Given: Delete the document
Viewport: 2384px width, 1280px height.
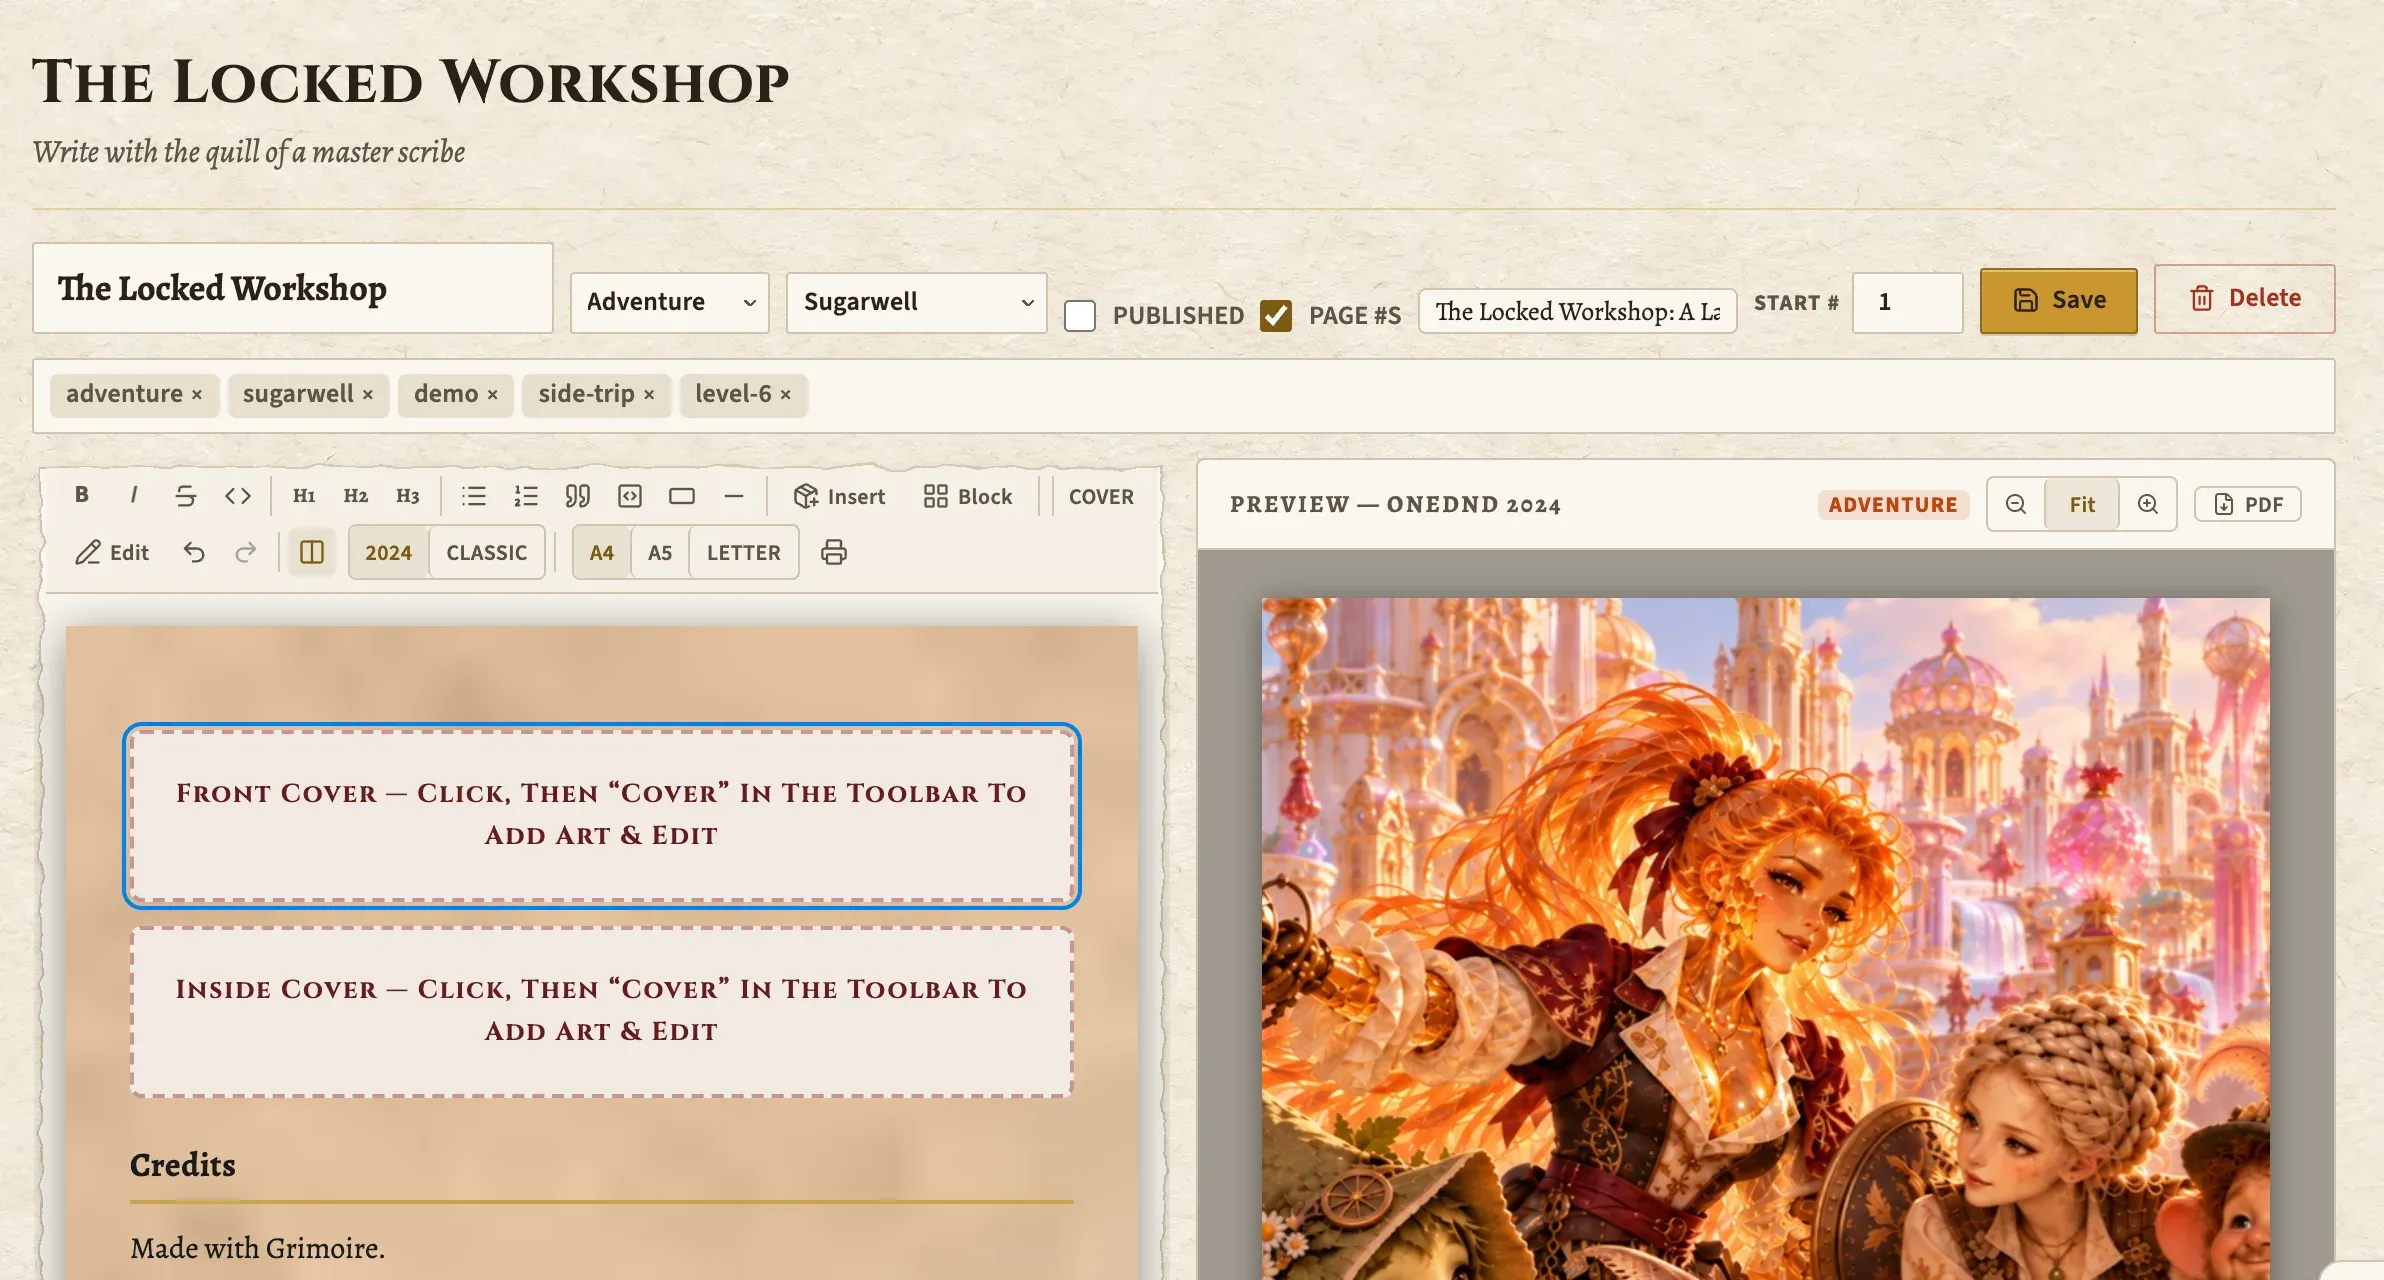Looking at the screenshot, I should pos(2245,298).
